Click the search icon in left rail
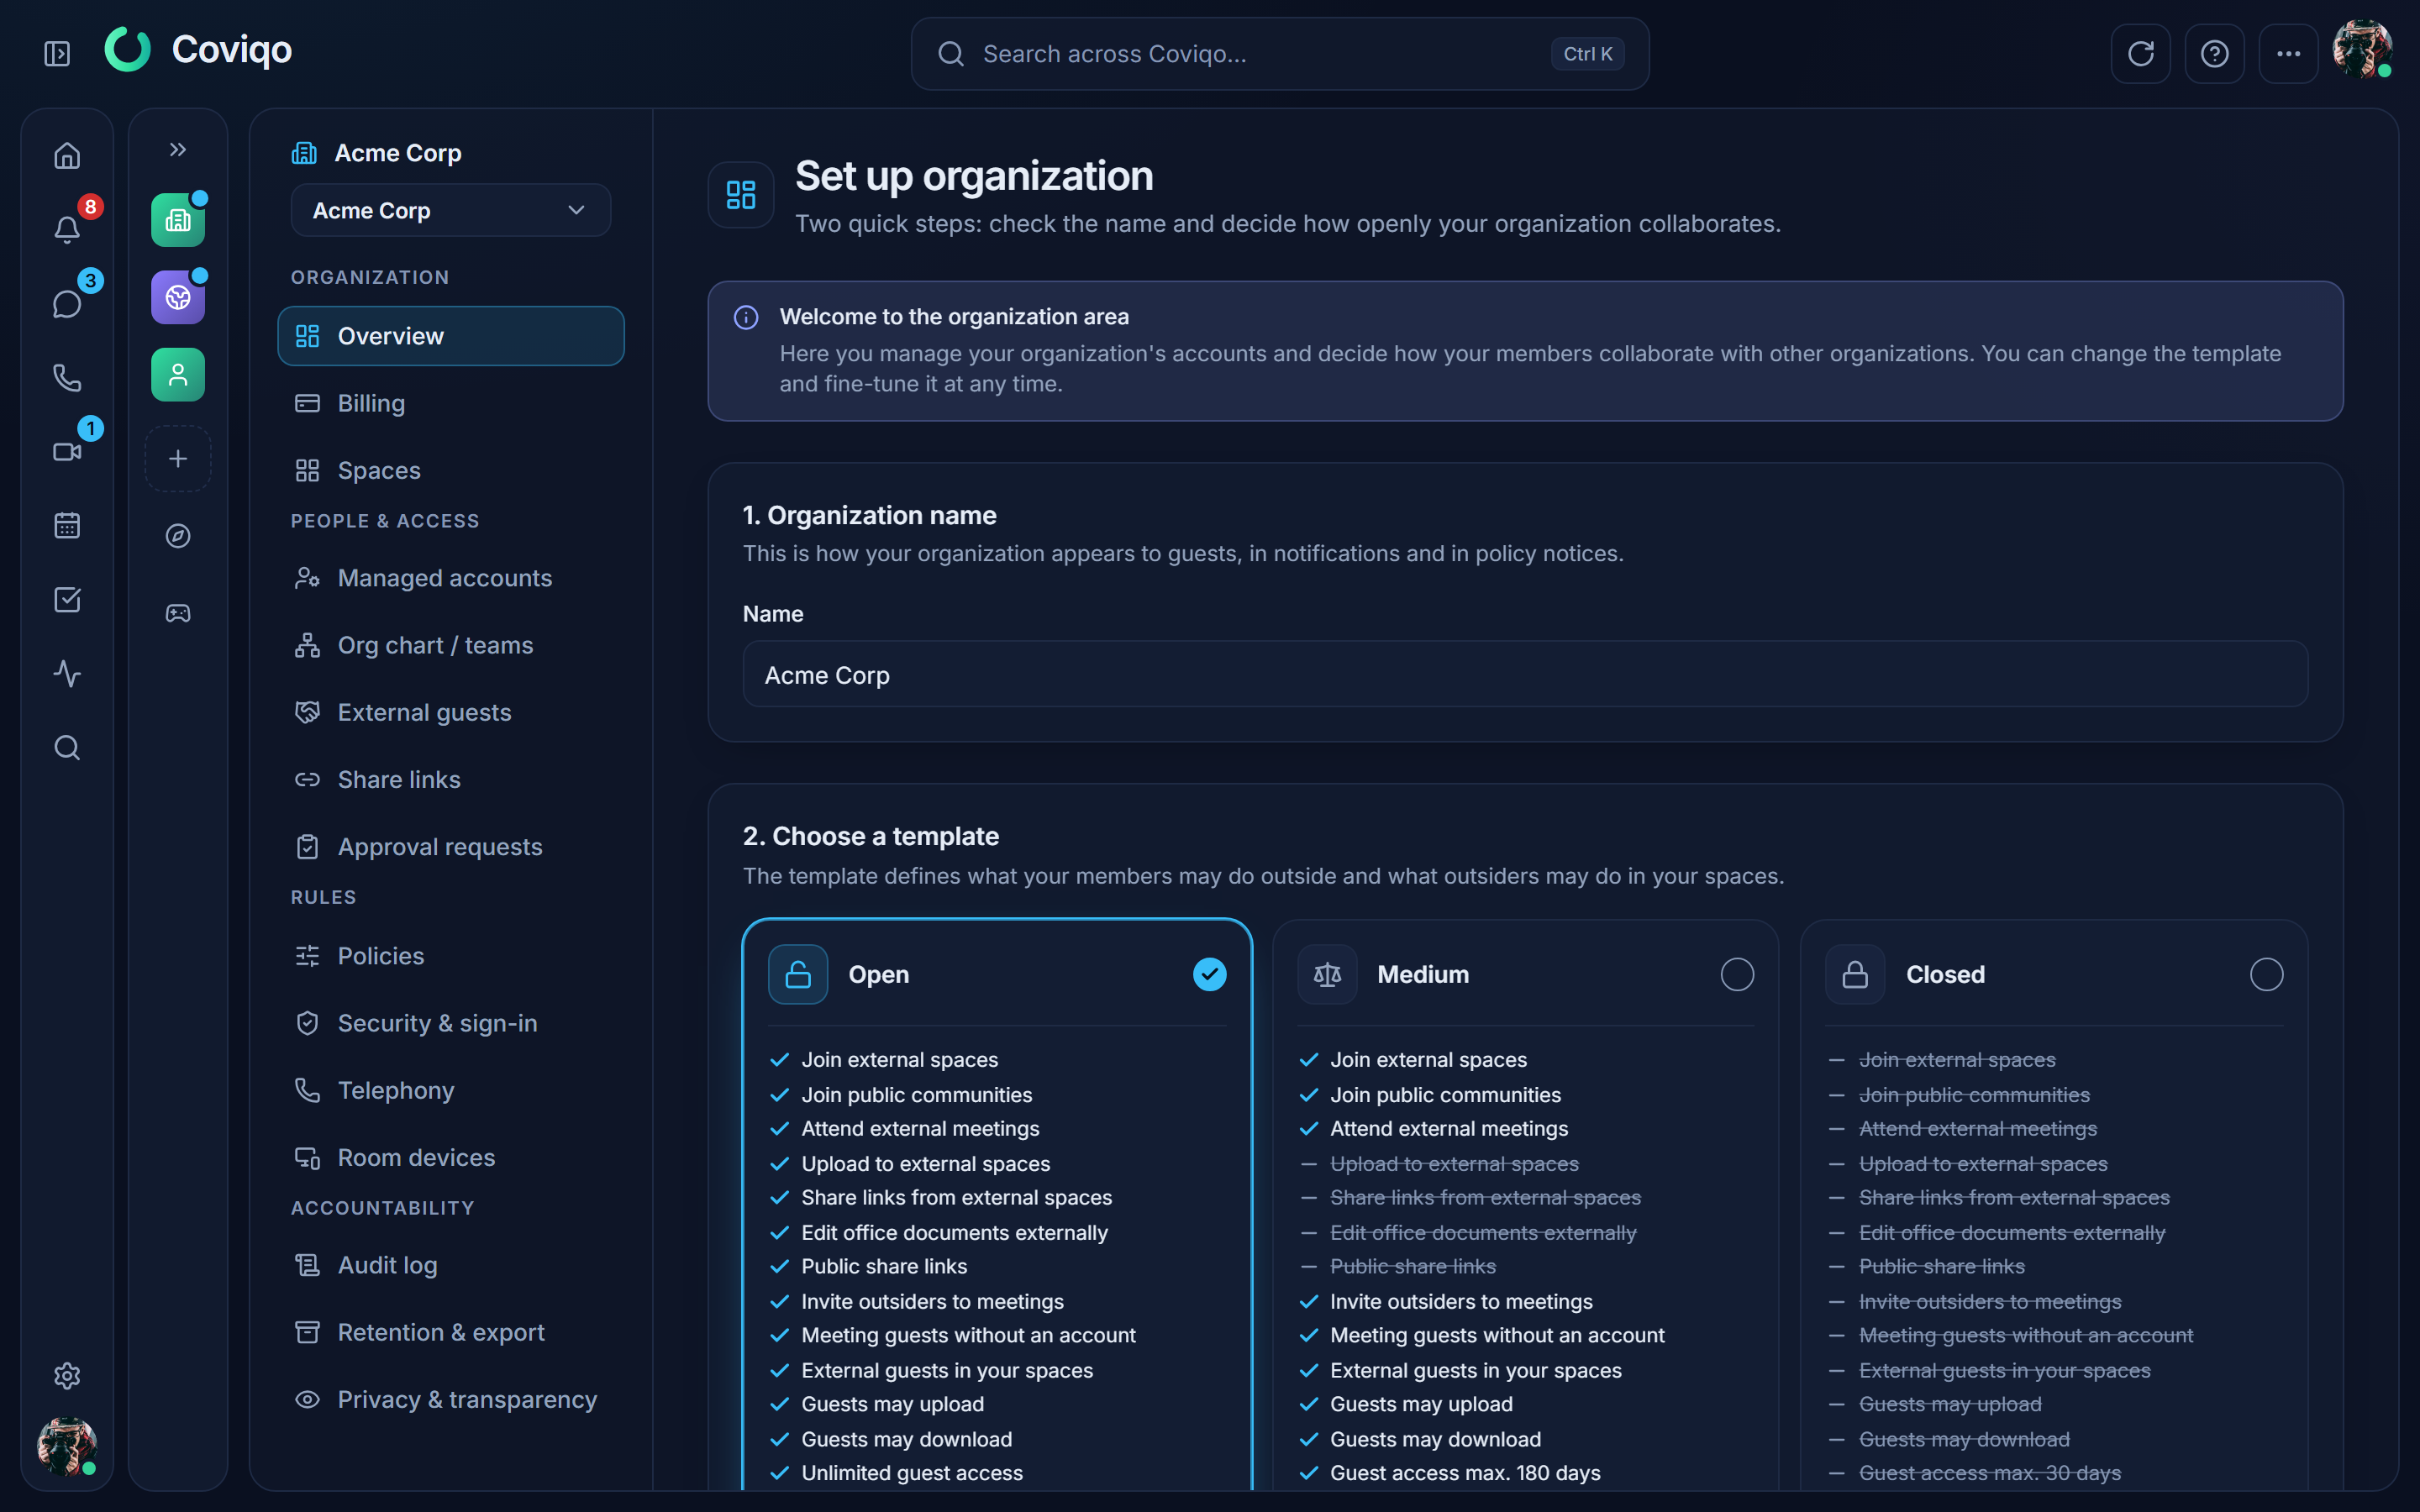 tap(67, 748)
